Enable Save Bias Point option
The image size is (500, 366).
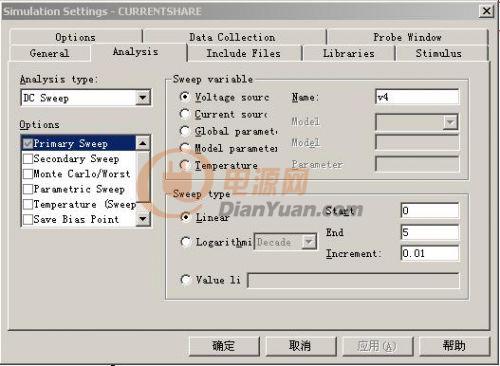(x=28, y=219)
